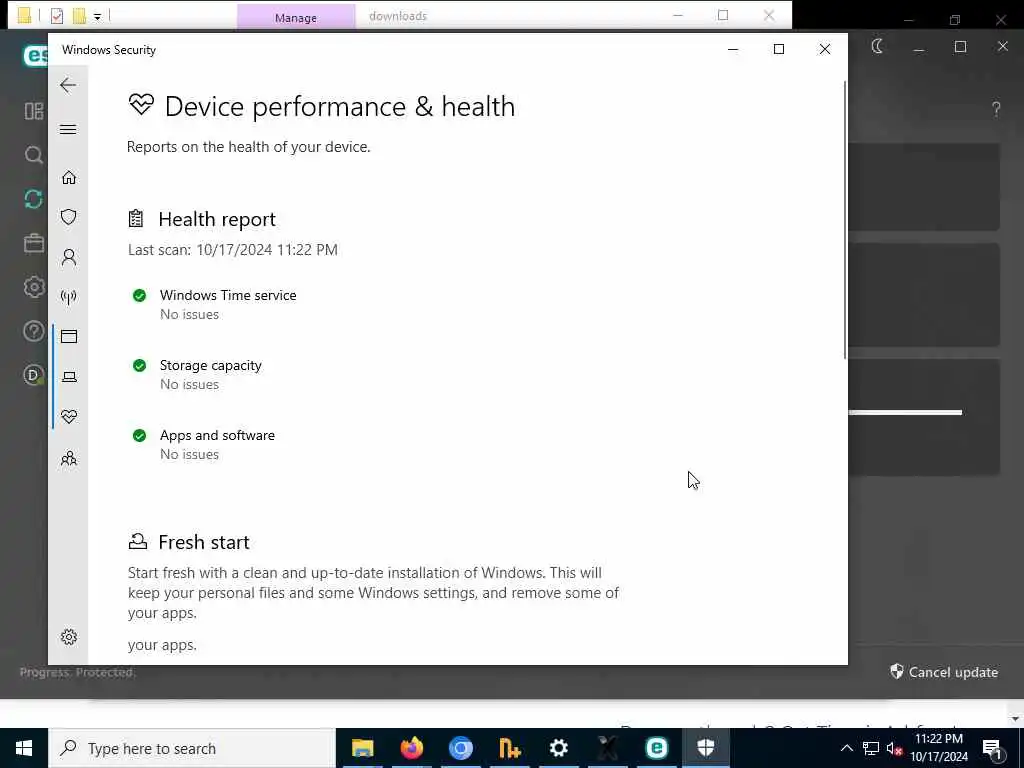Click the ESET update refresh icon

[x=33, y=199]
